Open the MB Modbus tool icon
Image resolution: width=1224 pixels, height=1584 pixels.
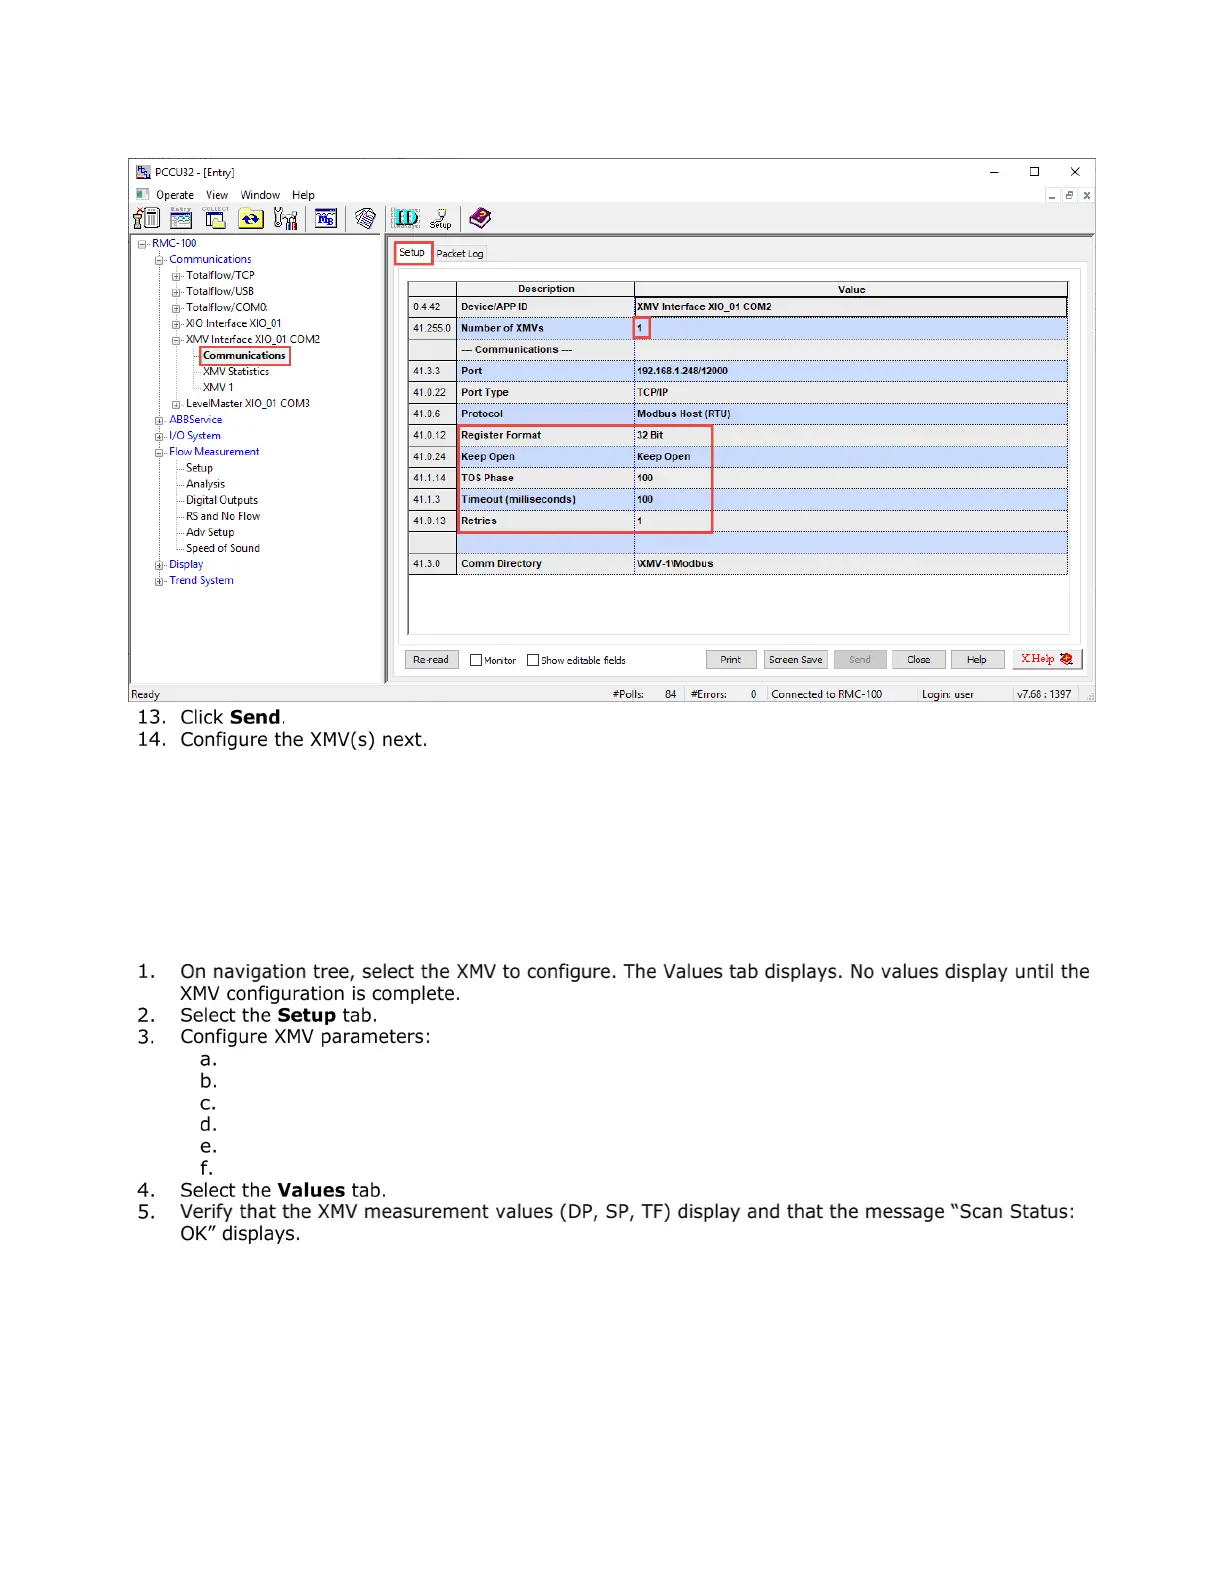[326, 218]
